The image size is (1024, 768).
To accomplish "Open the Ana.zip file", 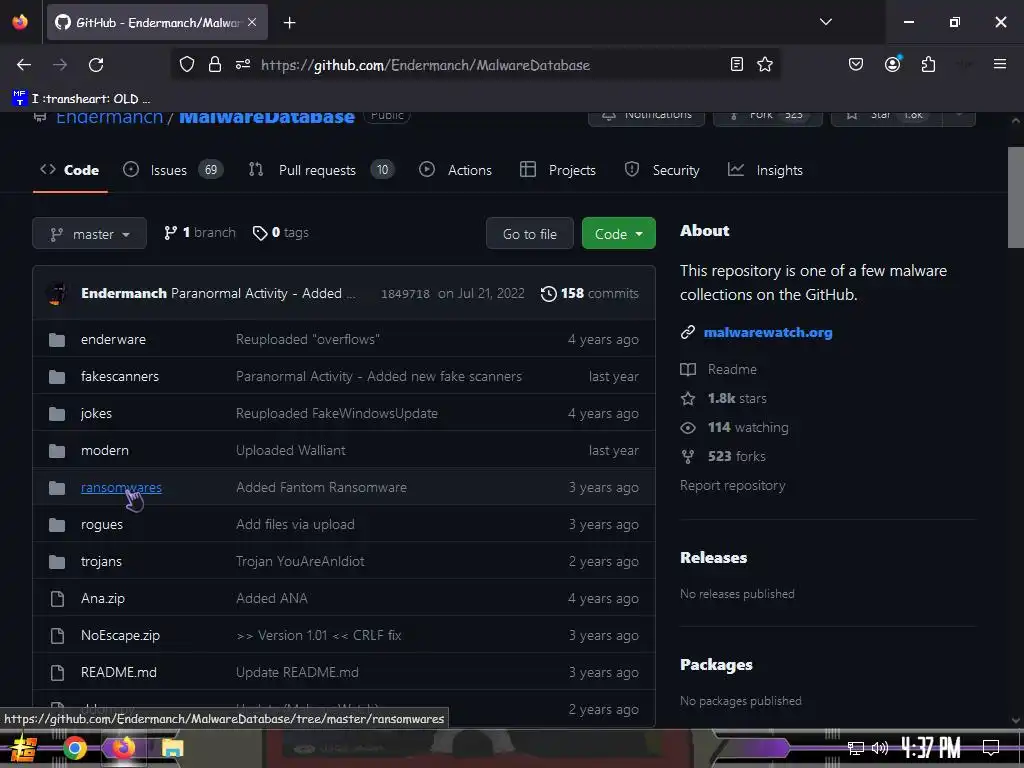I will pyautogui.click(x=103, y=598).
